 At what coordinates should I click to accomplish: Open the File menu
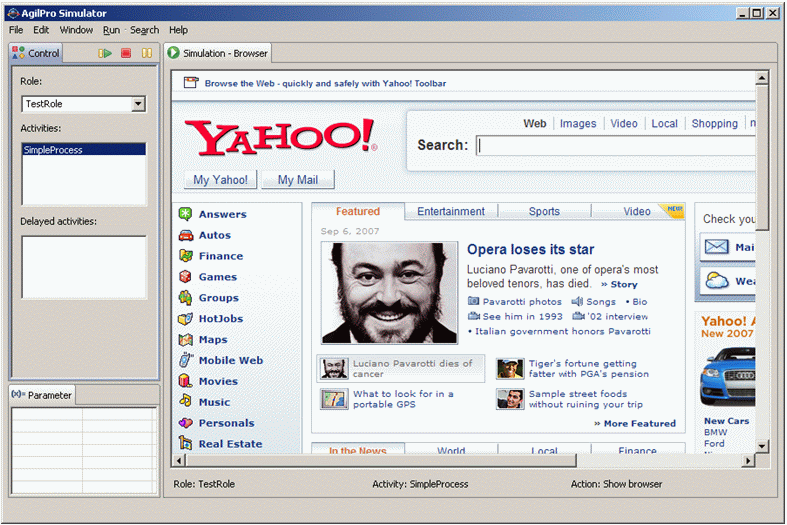click(x=16, y=30)
